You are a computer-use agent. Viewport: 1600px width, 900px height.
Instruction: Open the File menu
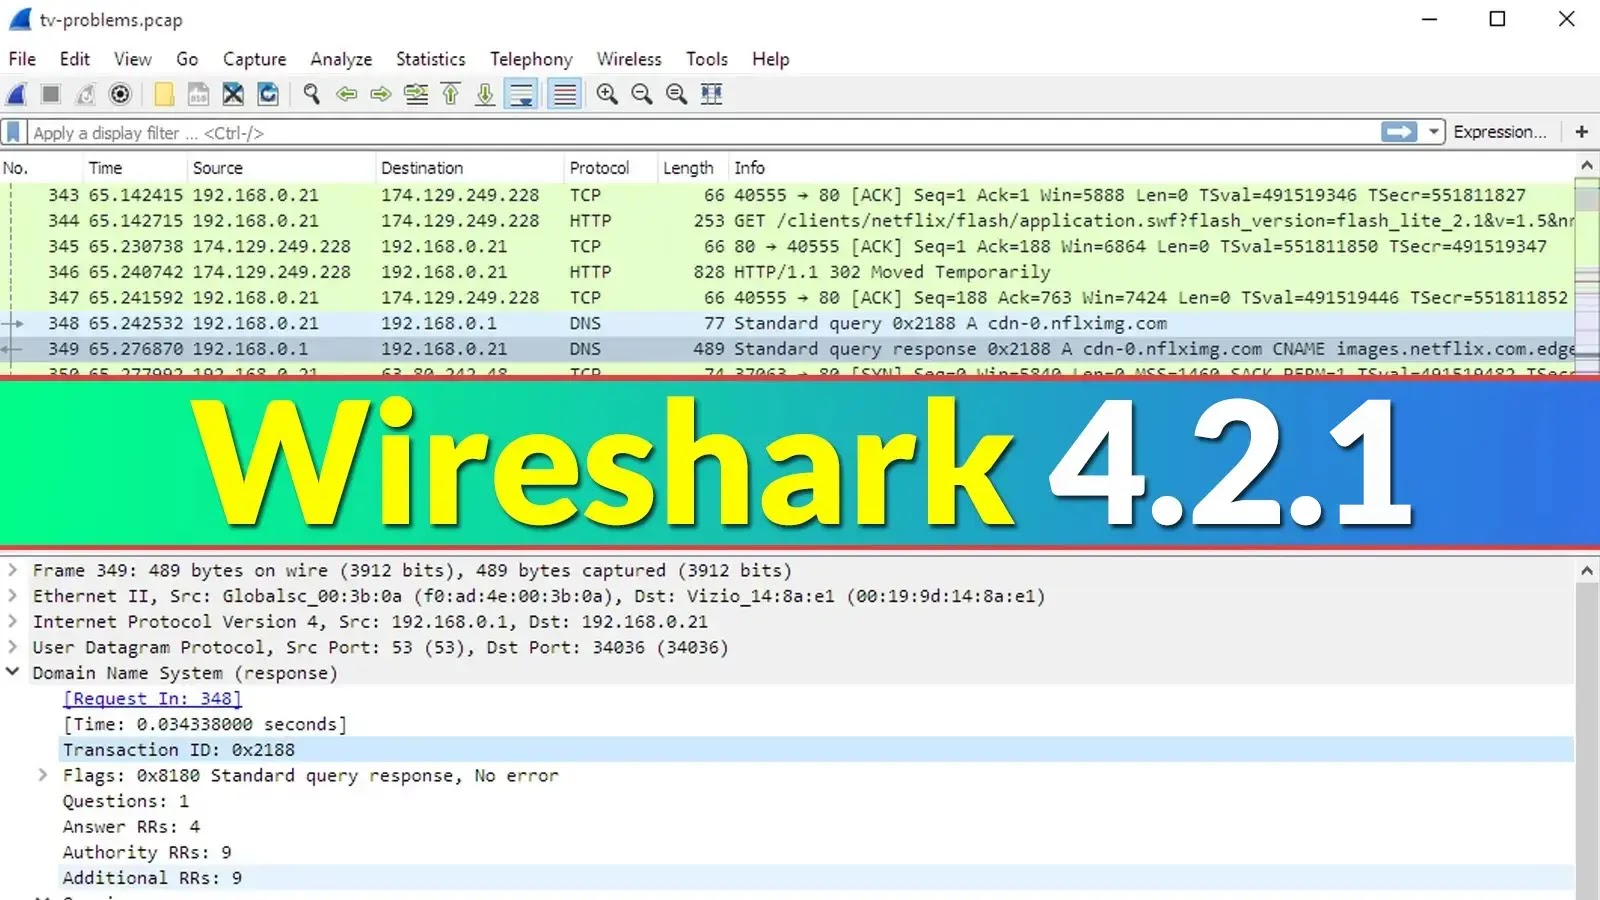22,59
